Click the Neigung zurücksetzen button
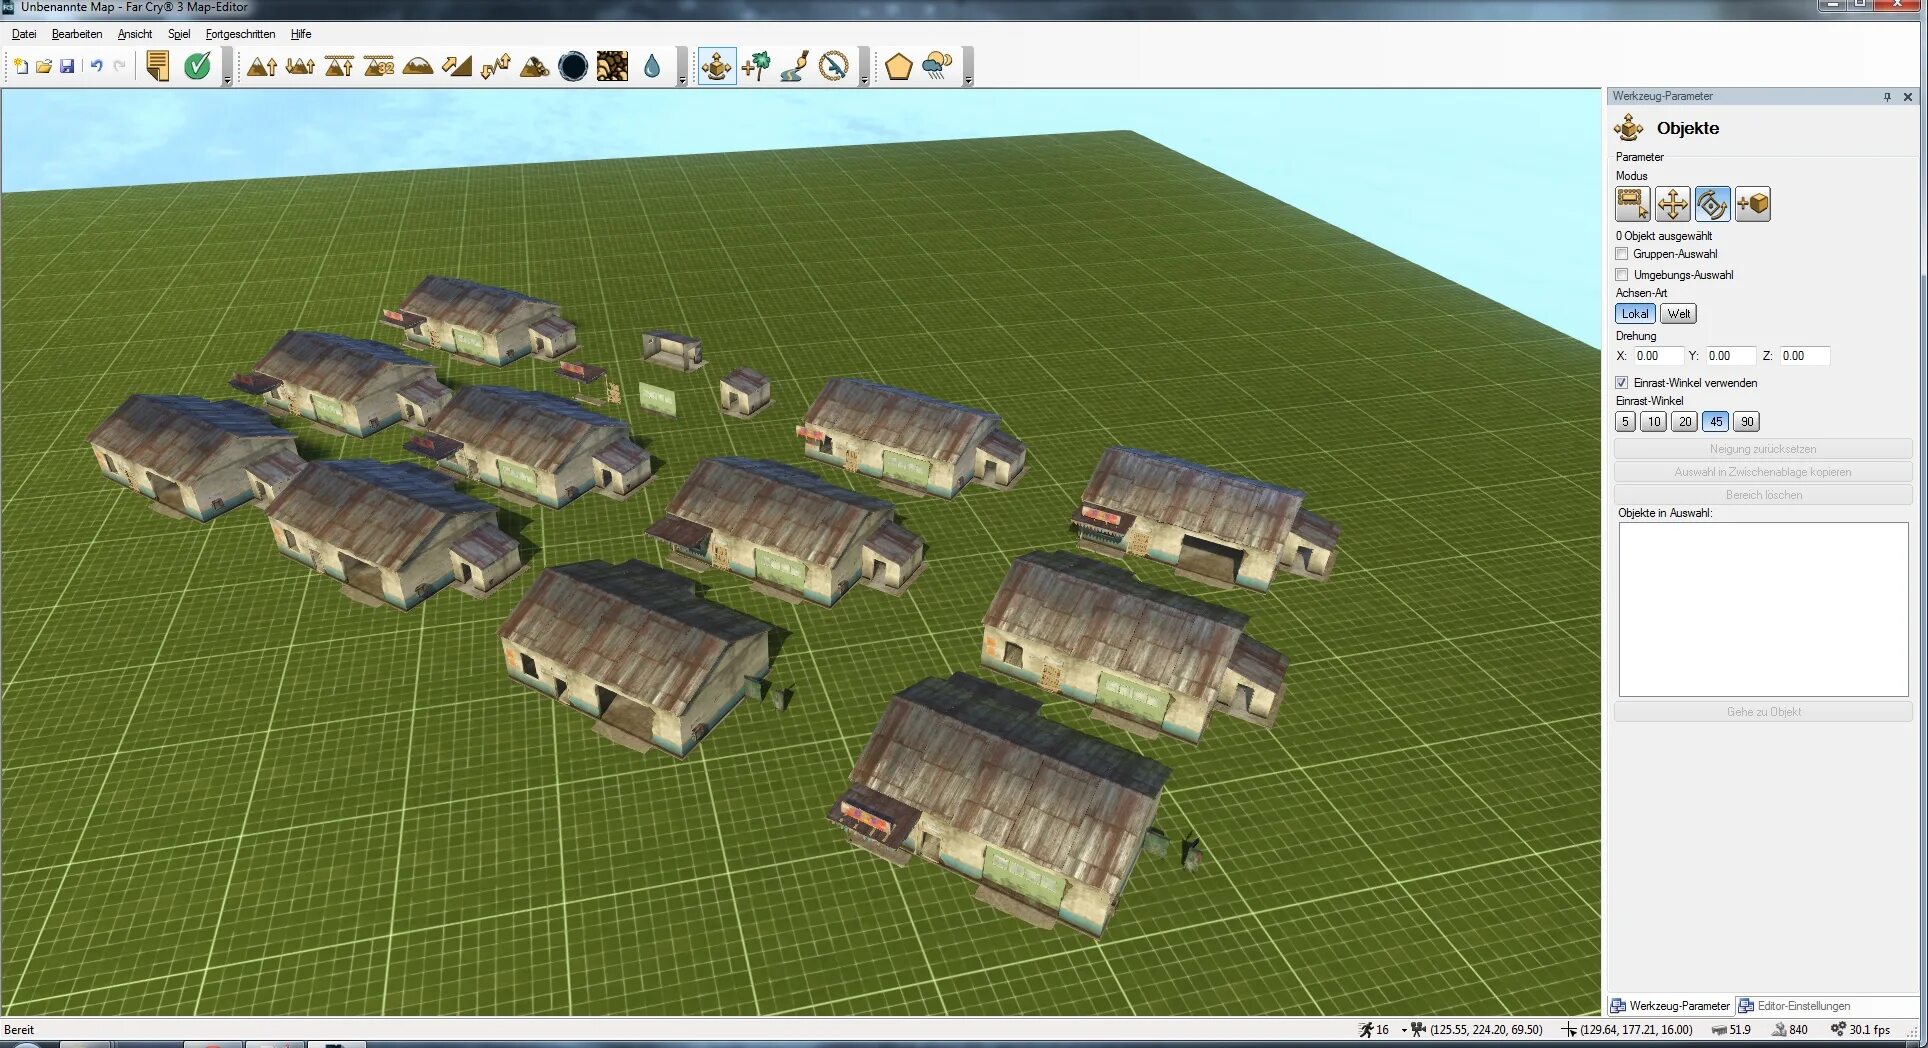1928x1048 pixels. [x=1763, y=449]
